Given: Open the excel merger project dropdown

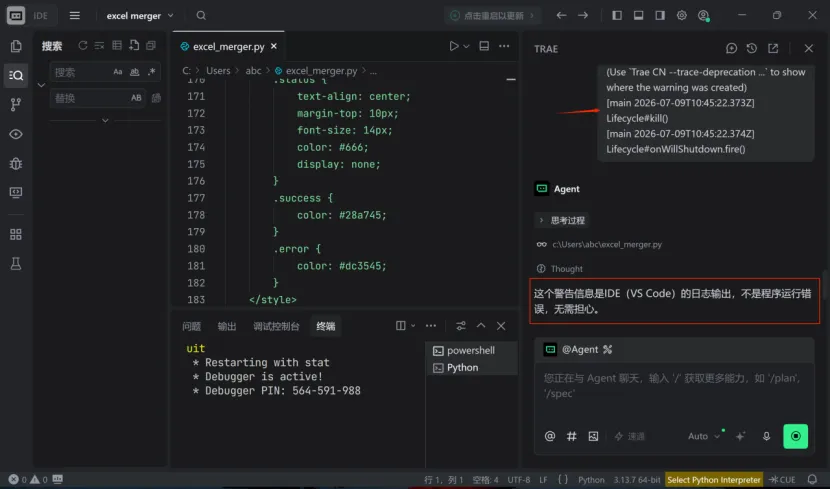Looking at the screenshot, I should pos(140,15).
